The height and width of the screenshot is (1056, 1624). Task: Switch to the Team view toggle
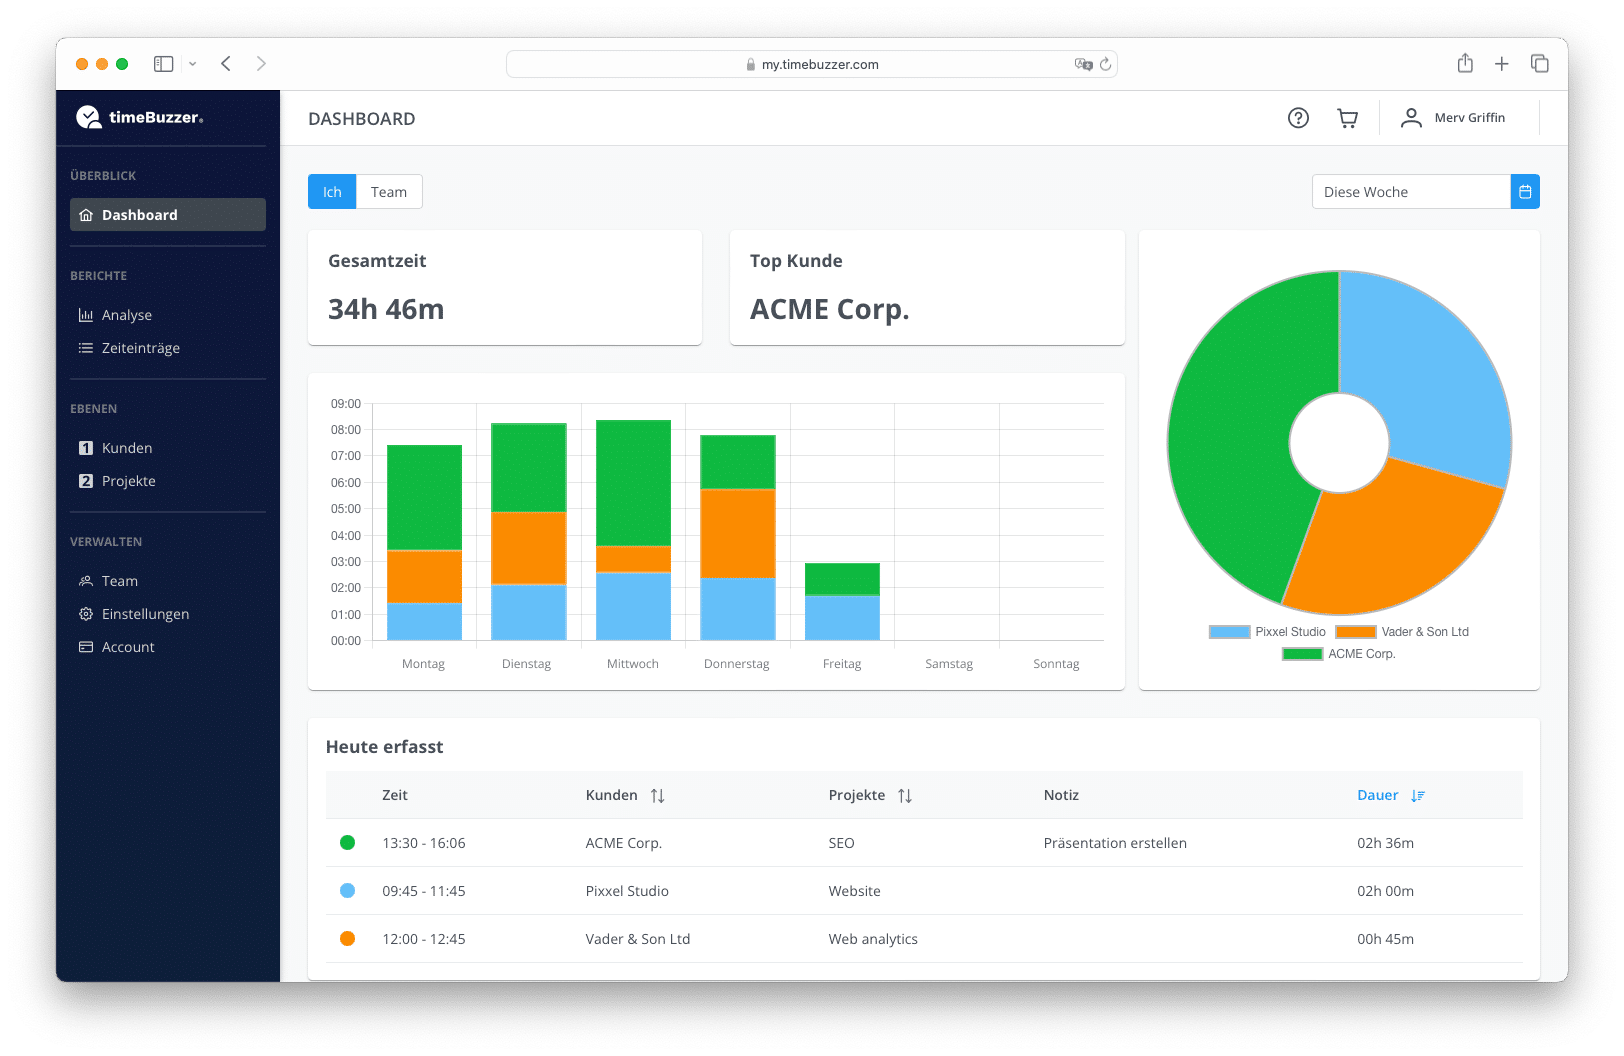pos(389,192)
